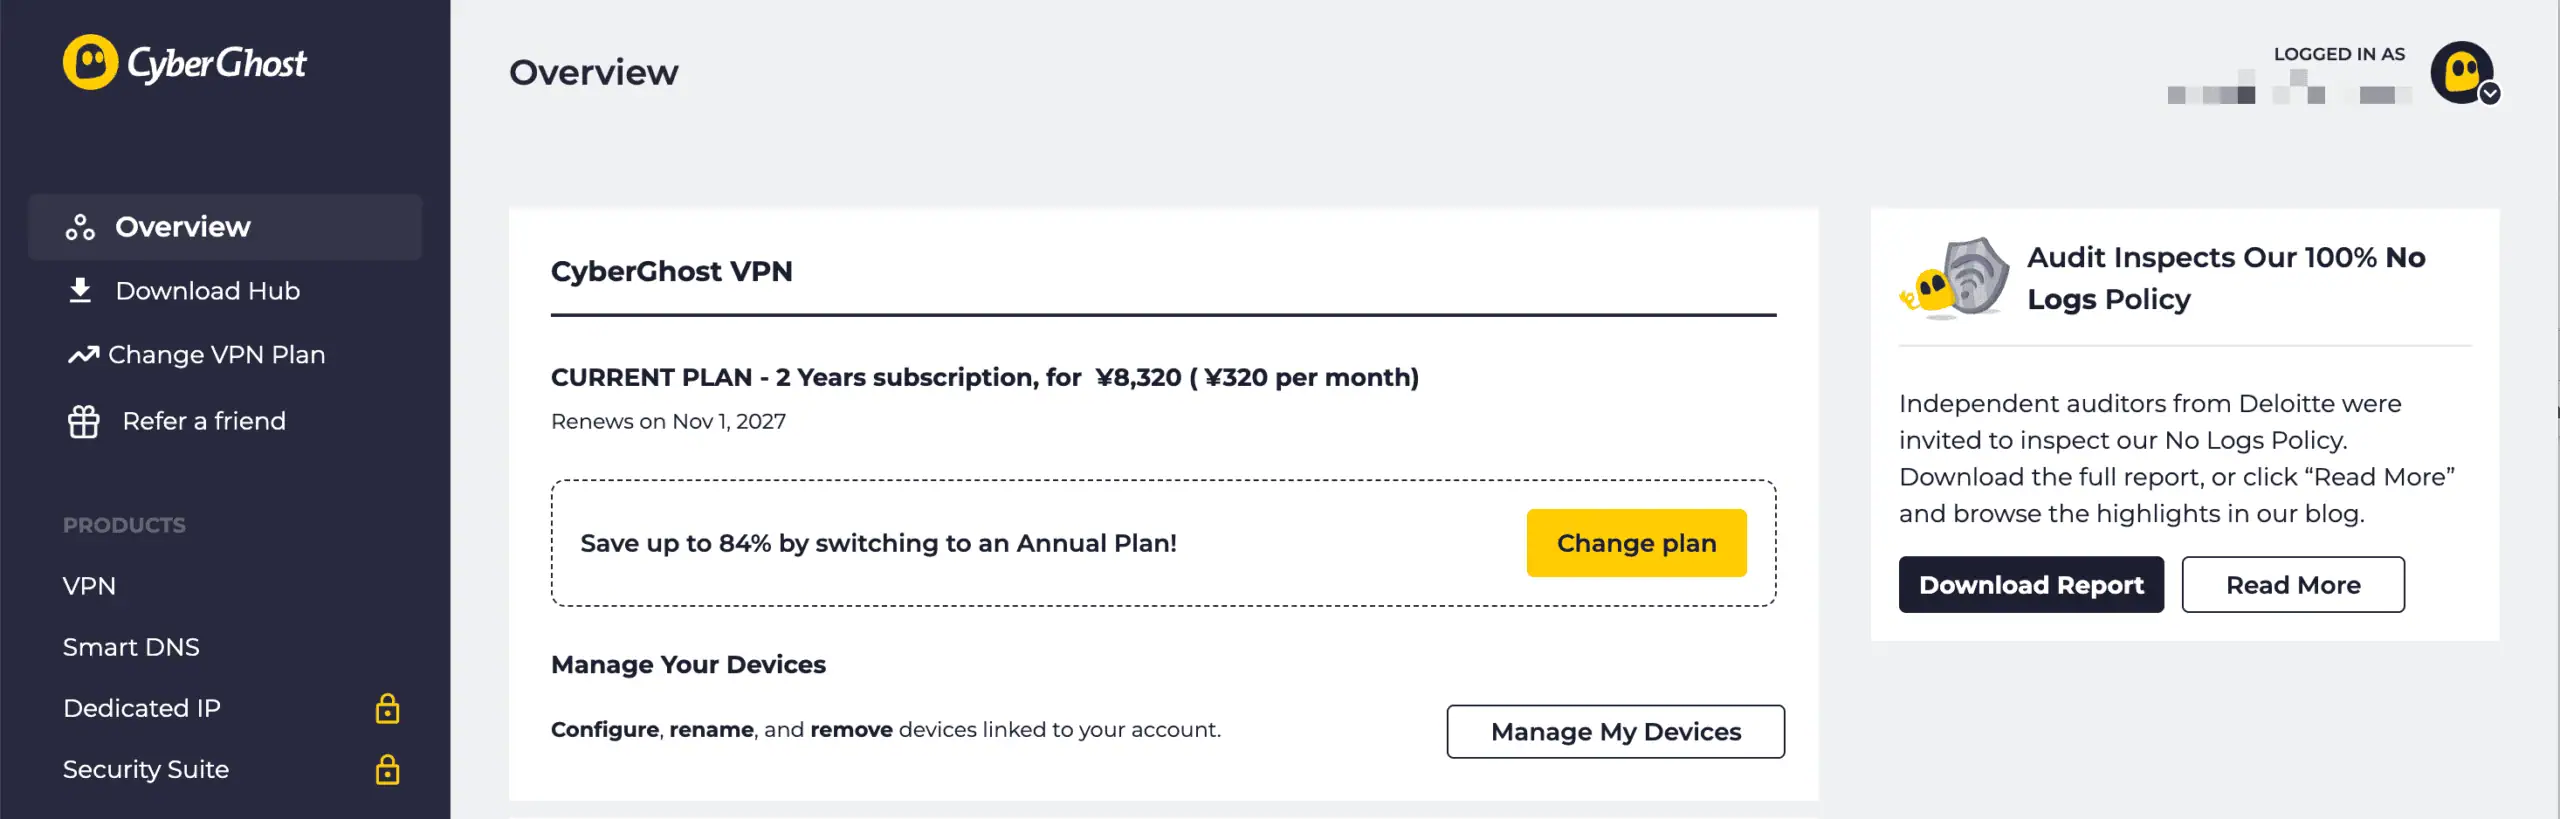Open the Dedicated IP product
Screen dimensions: 2560x819
coord(142,708)
